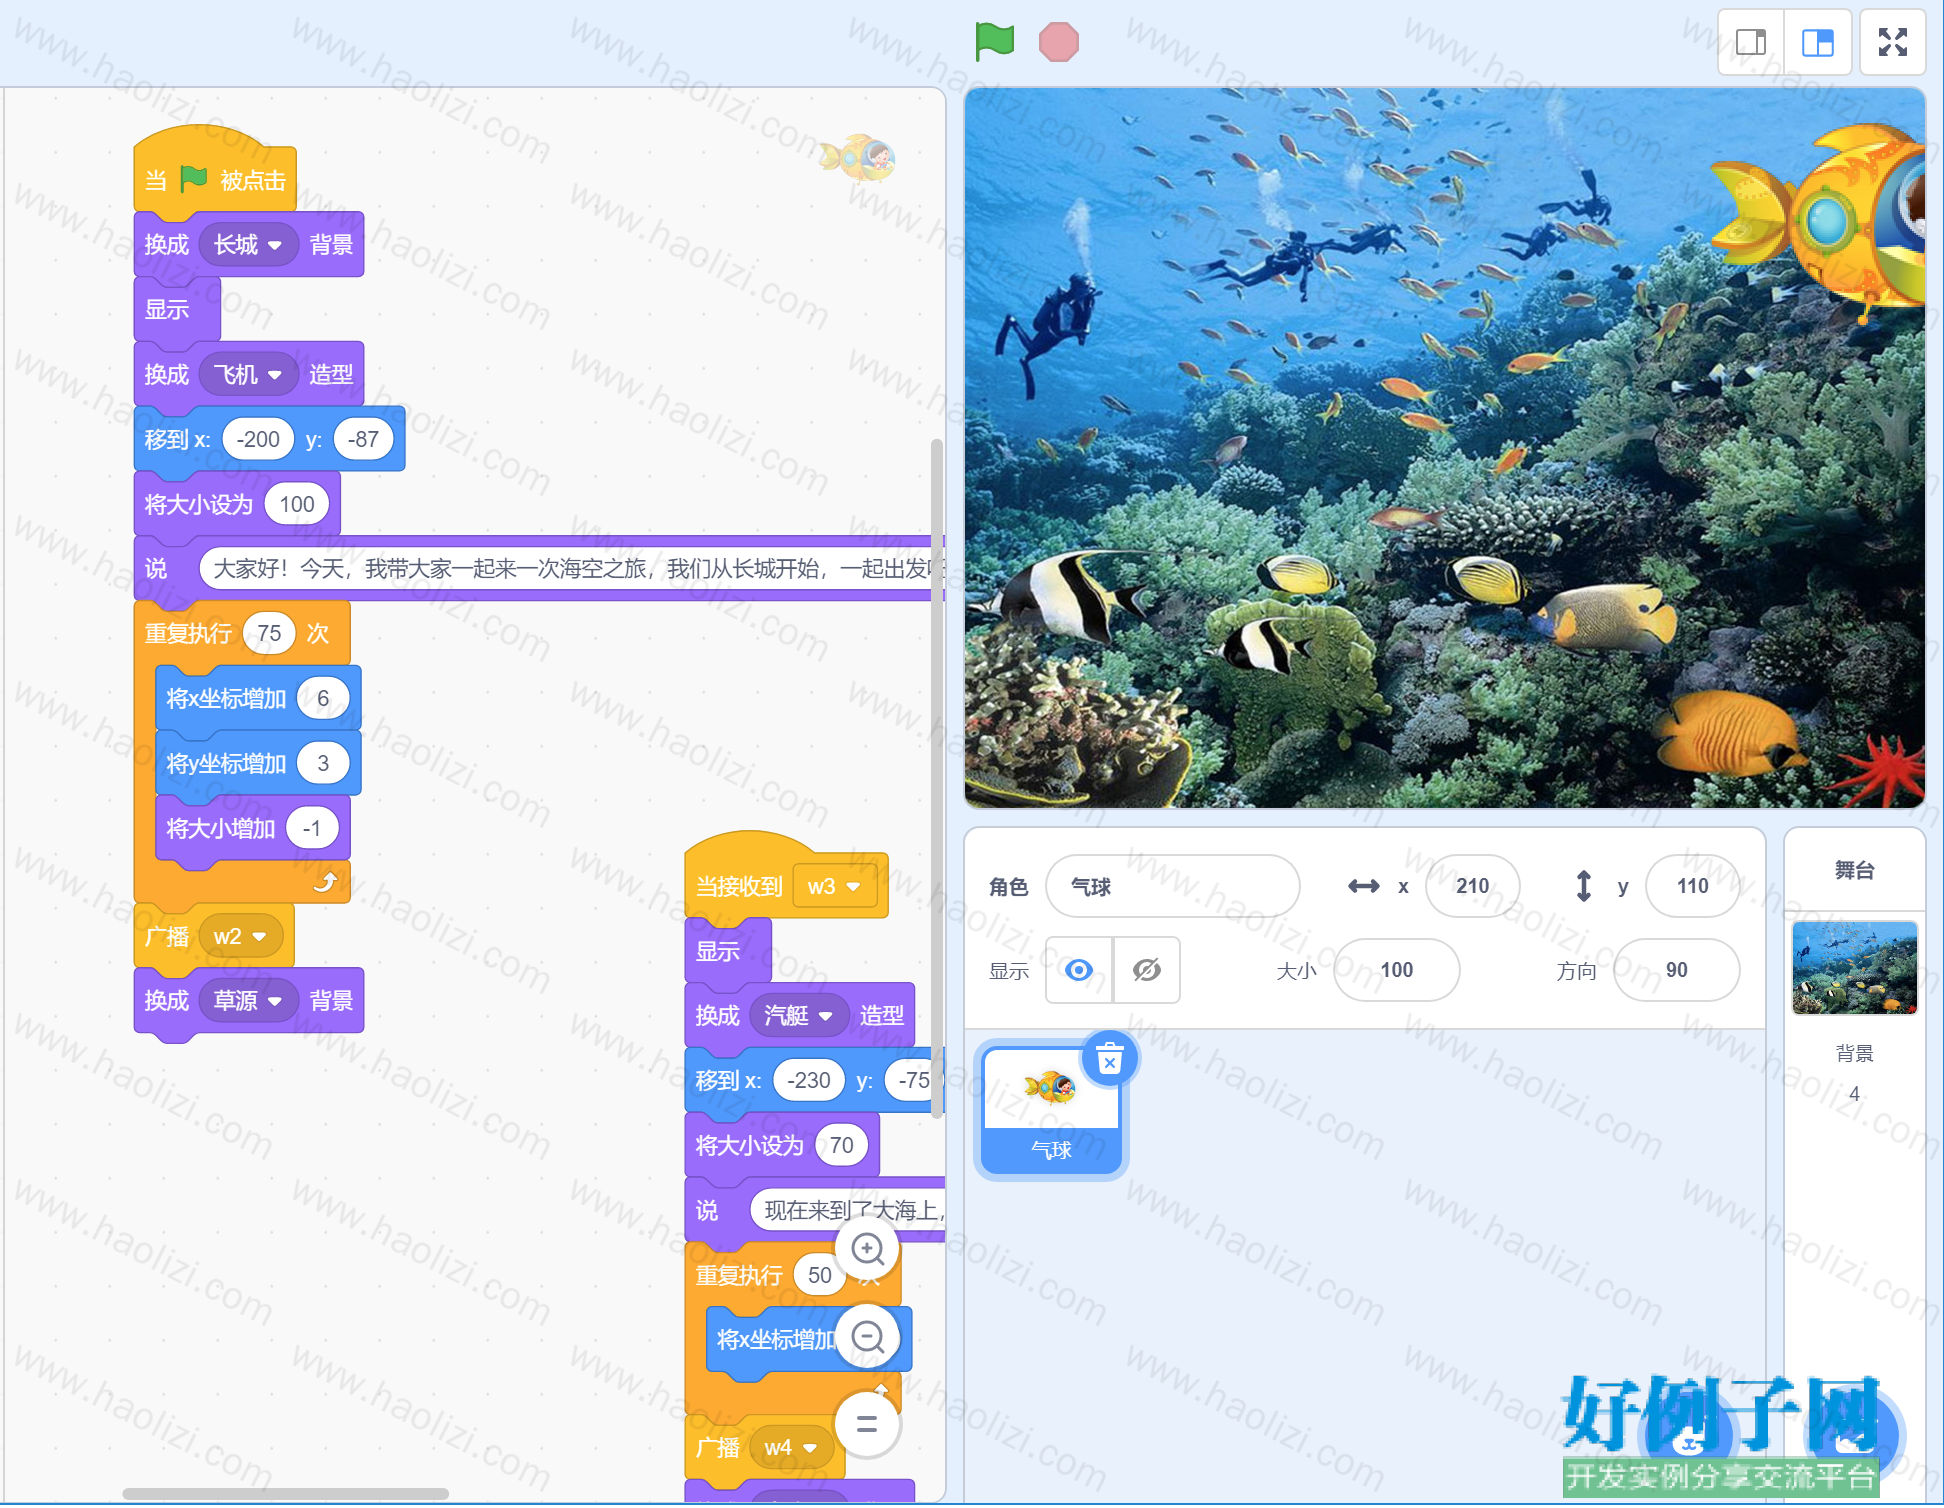Edit y value -87 in 移到 block
This screenshot has height=1508, width=1944.
click(x=362, y=440)
